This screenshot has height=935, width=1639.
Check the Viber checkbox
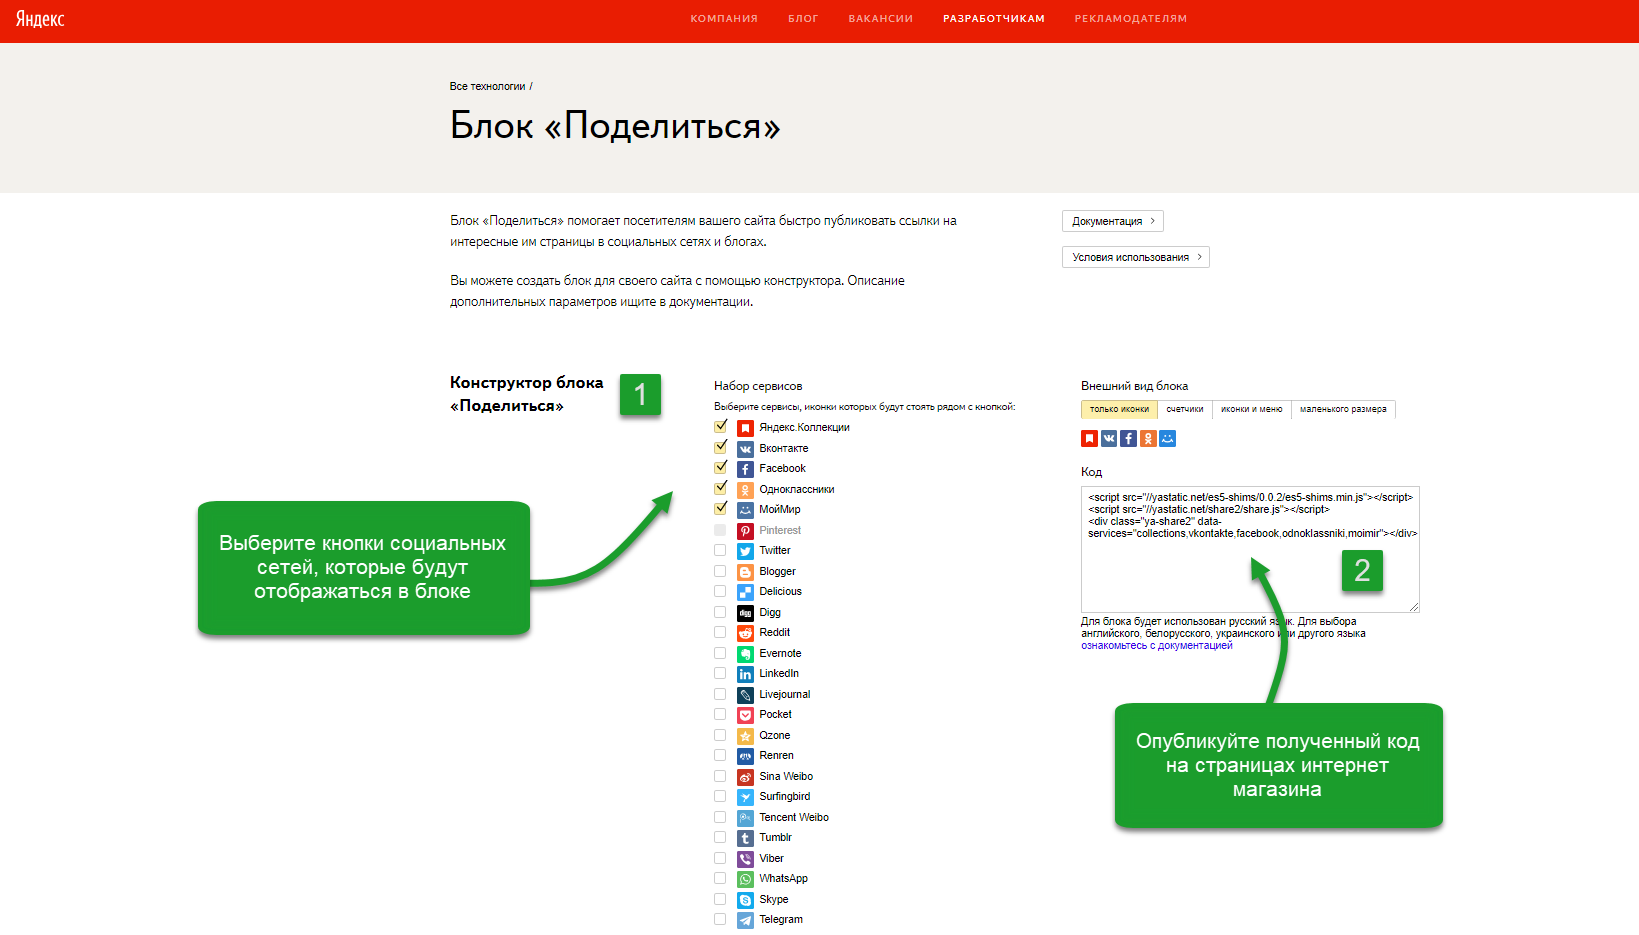720,858
